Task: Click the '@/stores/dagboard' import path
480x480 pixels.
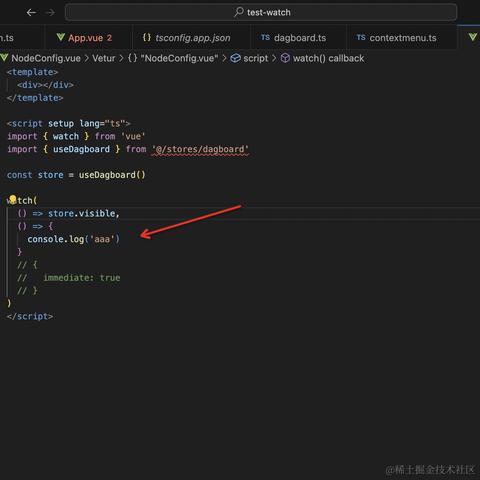Action: tap(200, 149)
